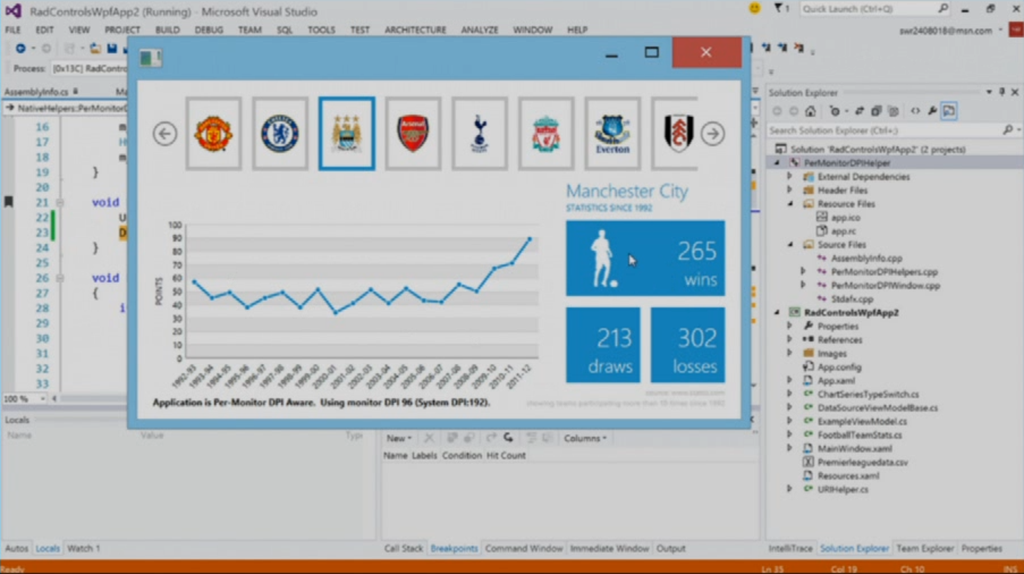The height and width of the screenshot is (574, 1024).
Task: Click Solution Explorer preview selected items icon
Action: click(949, 111)
